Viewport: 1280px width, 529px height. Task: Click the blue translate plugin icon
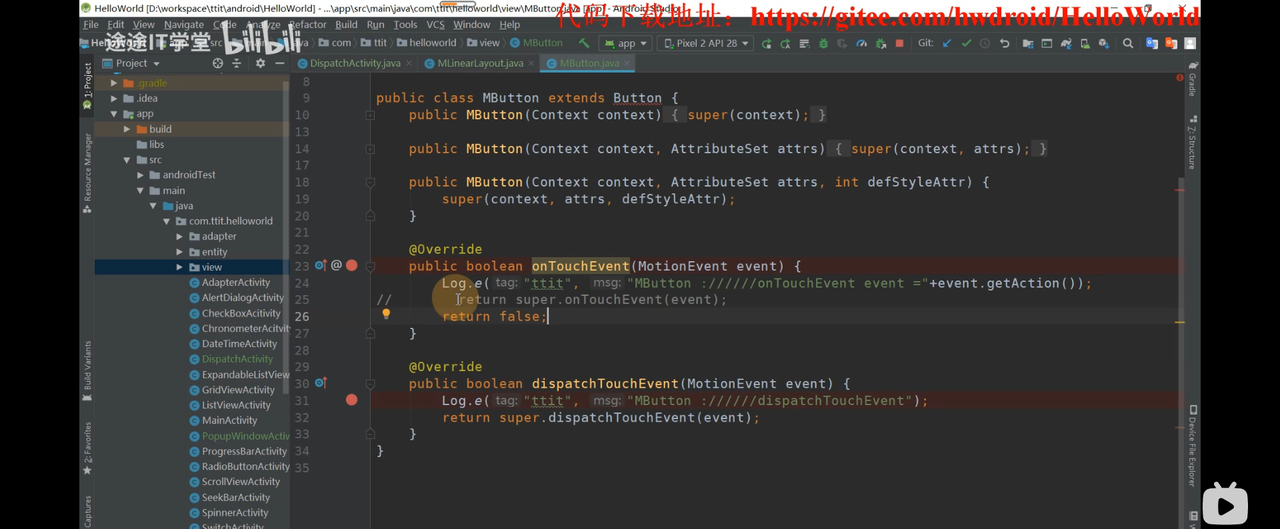pyautogui.click(x=1151, y=44)
